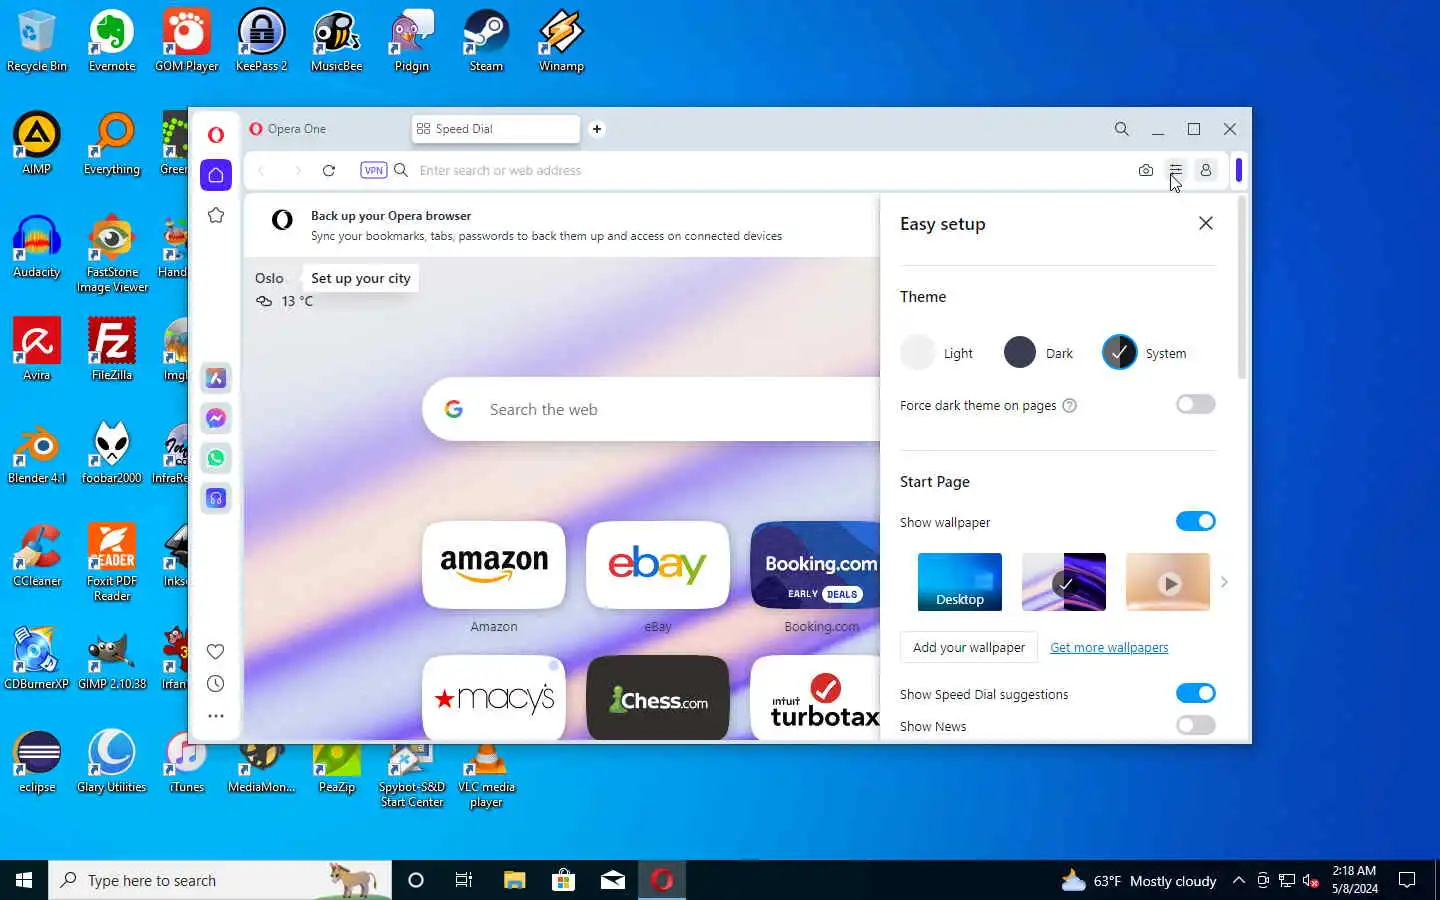Select the KeePass 2 desktop icon
The image size is (1440, 900).
pos(261,42)
